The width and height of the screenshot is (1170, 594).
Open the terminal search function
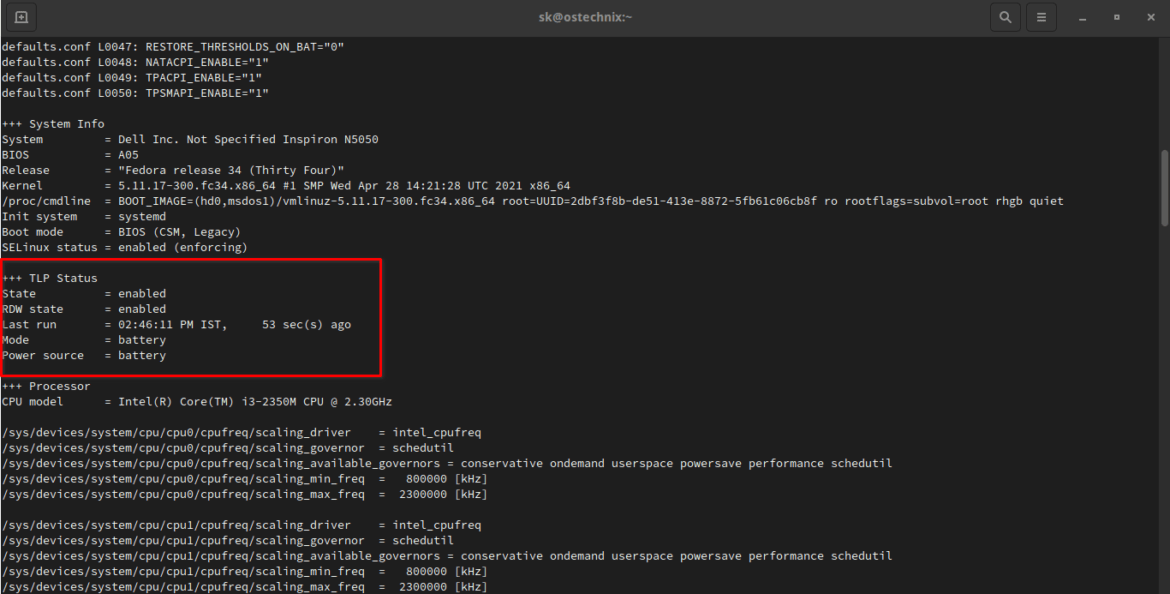click(1005, 16)
